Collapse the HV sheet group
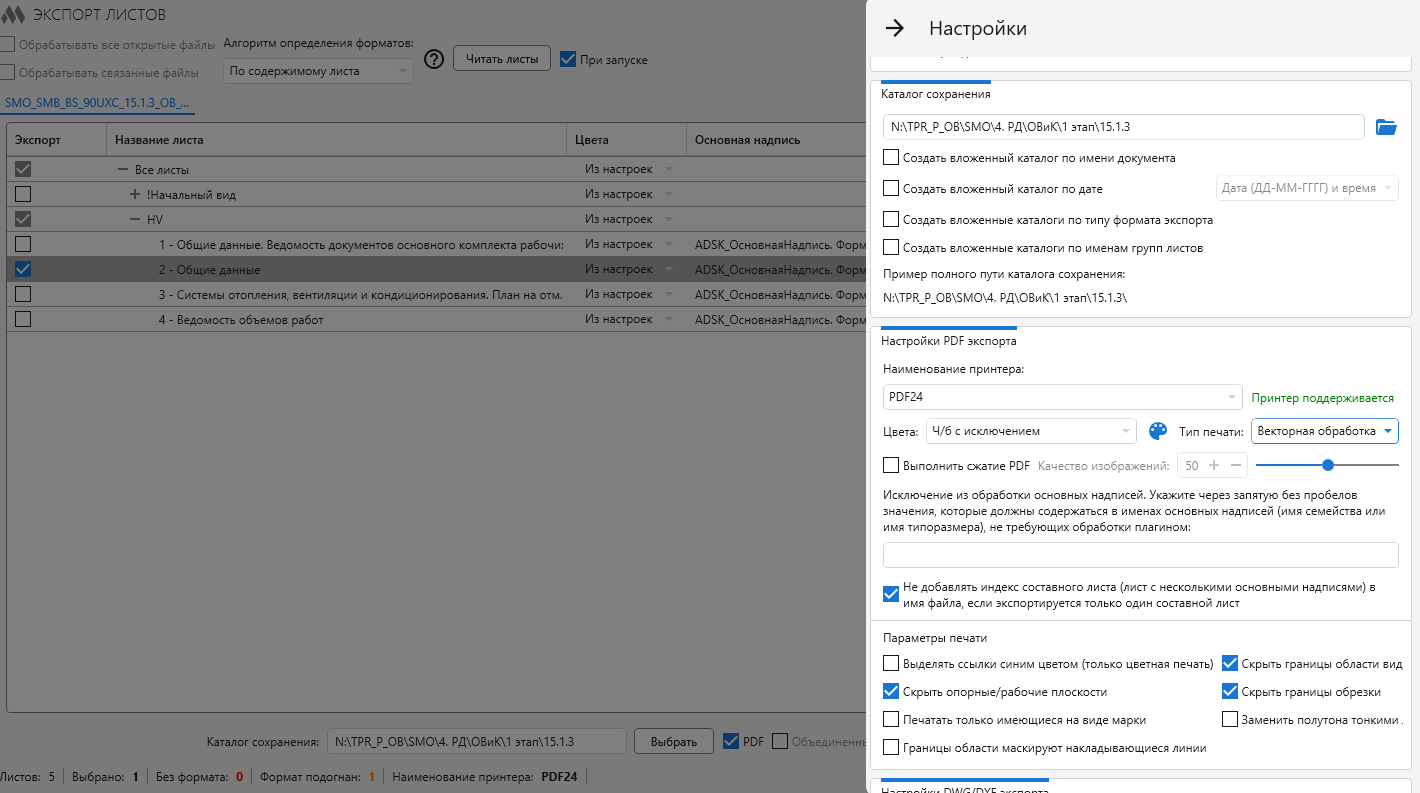The image size is (1420, 793). pyautogui.click(x=135, y=219)
